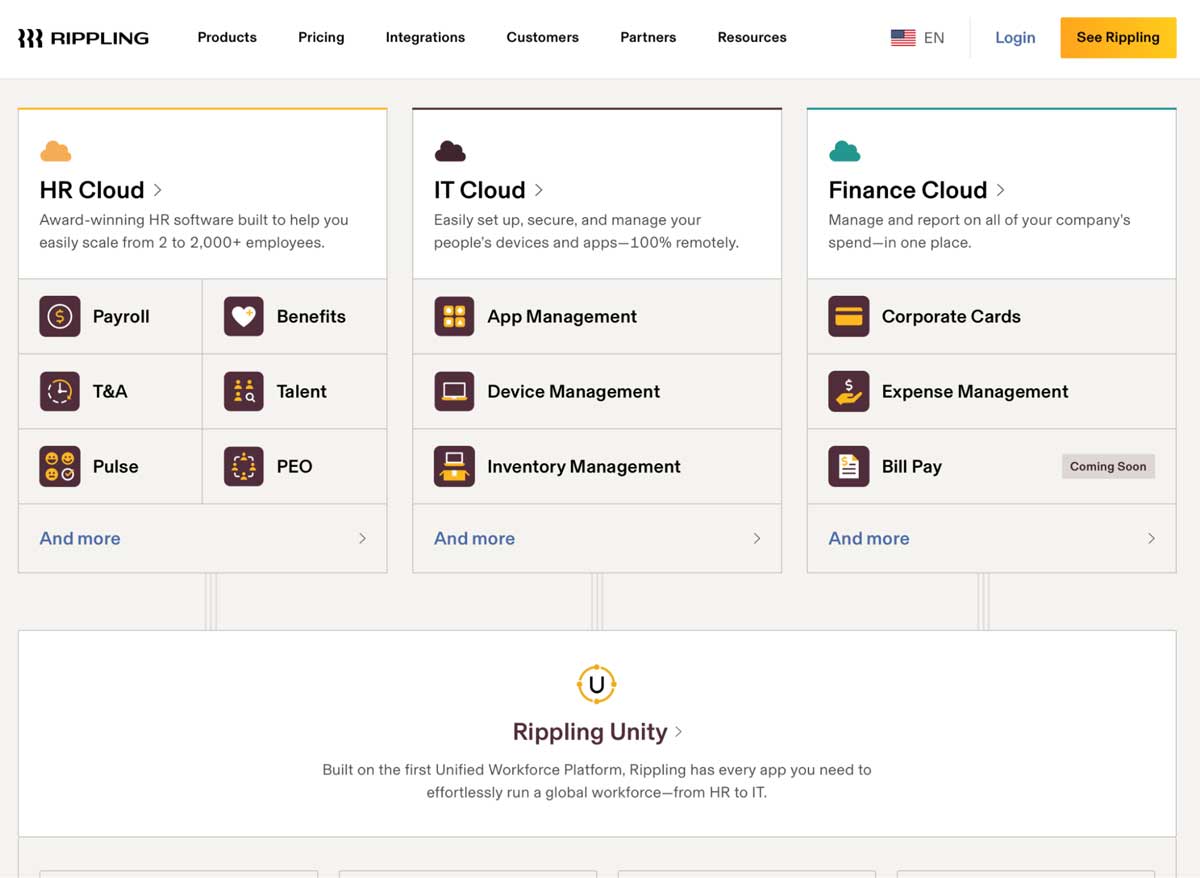Open the Login link
This screenshot has height=878, width=1200.
pos(1015,37)
